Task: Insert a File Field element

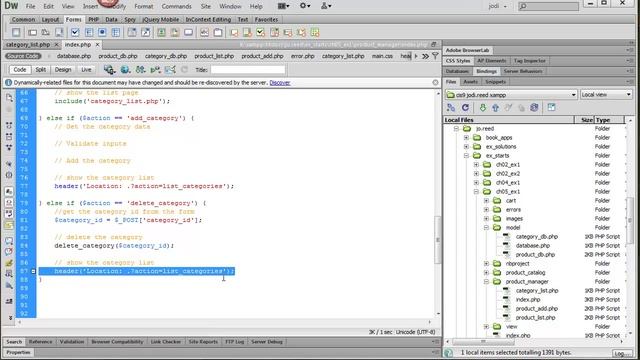Action: tap(175, 32)
